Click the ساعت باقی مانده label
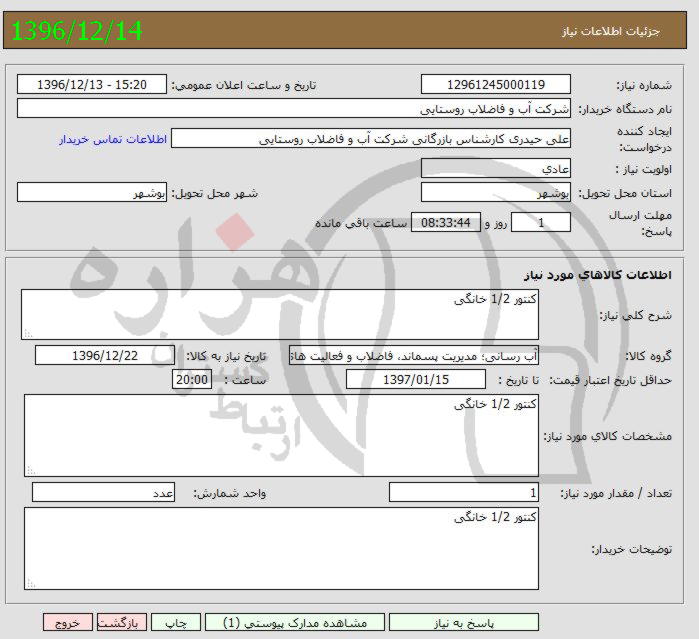Image resolution: width=699 pixels, height=639 pixels. [361, 223]
